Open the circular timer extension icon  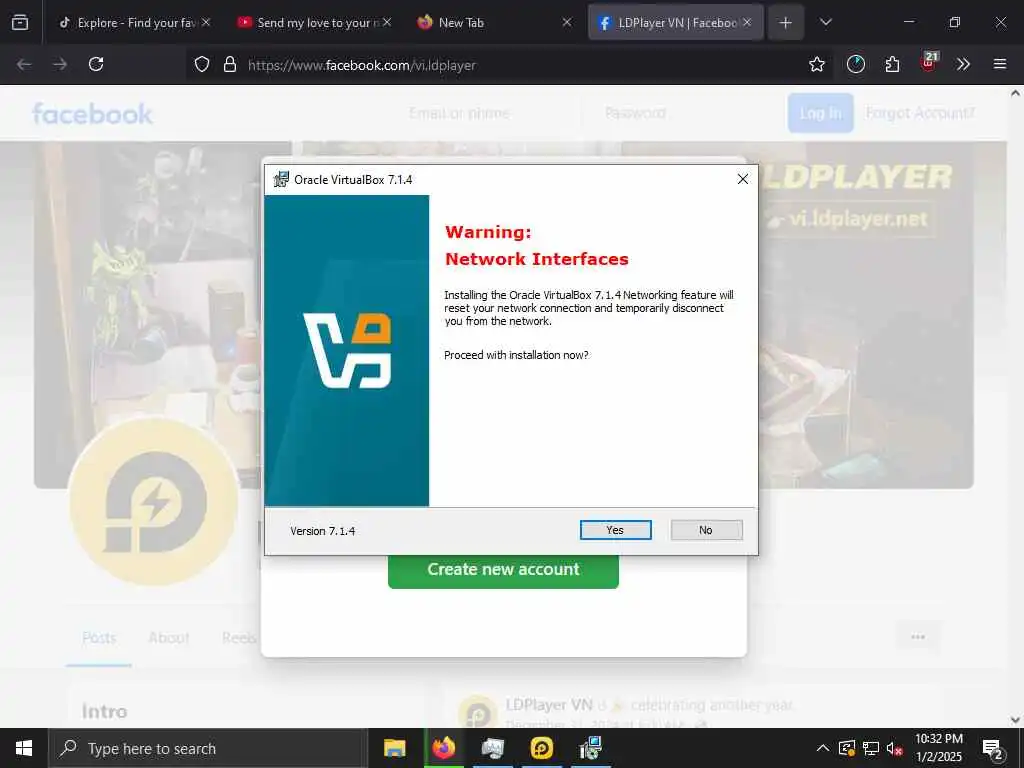856,64
